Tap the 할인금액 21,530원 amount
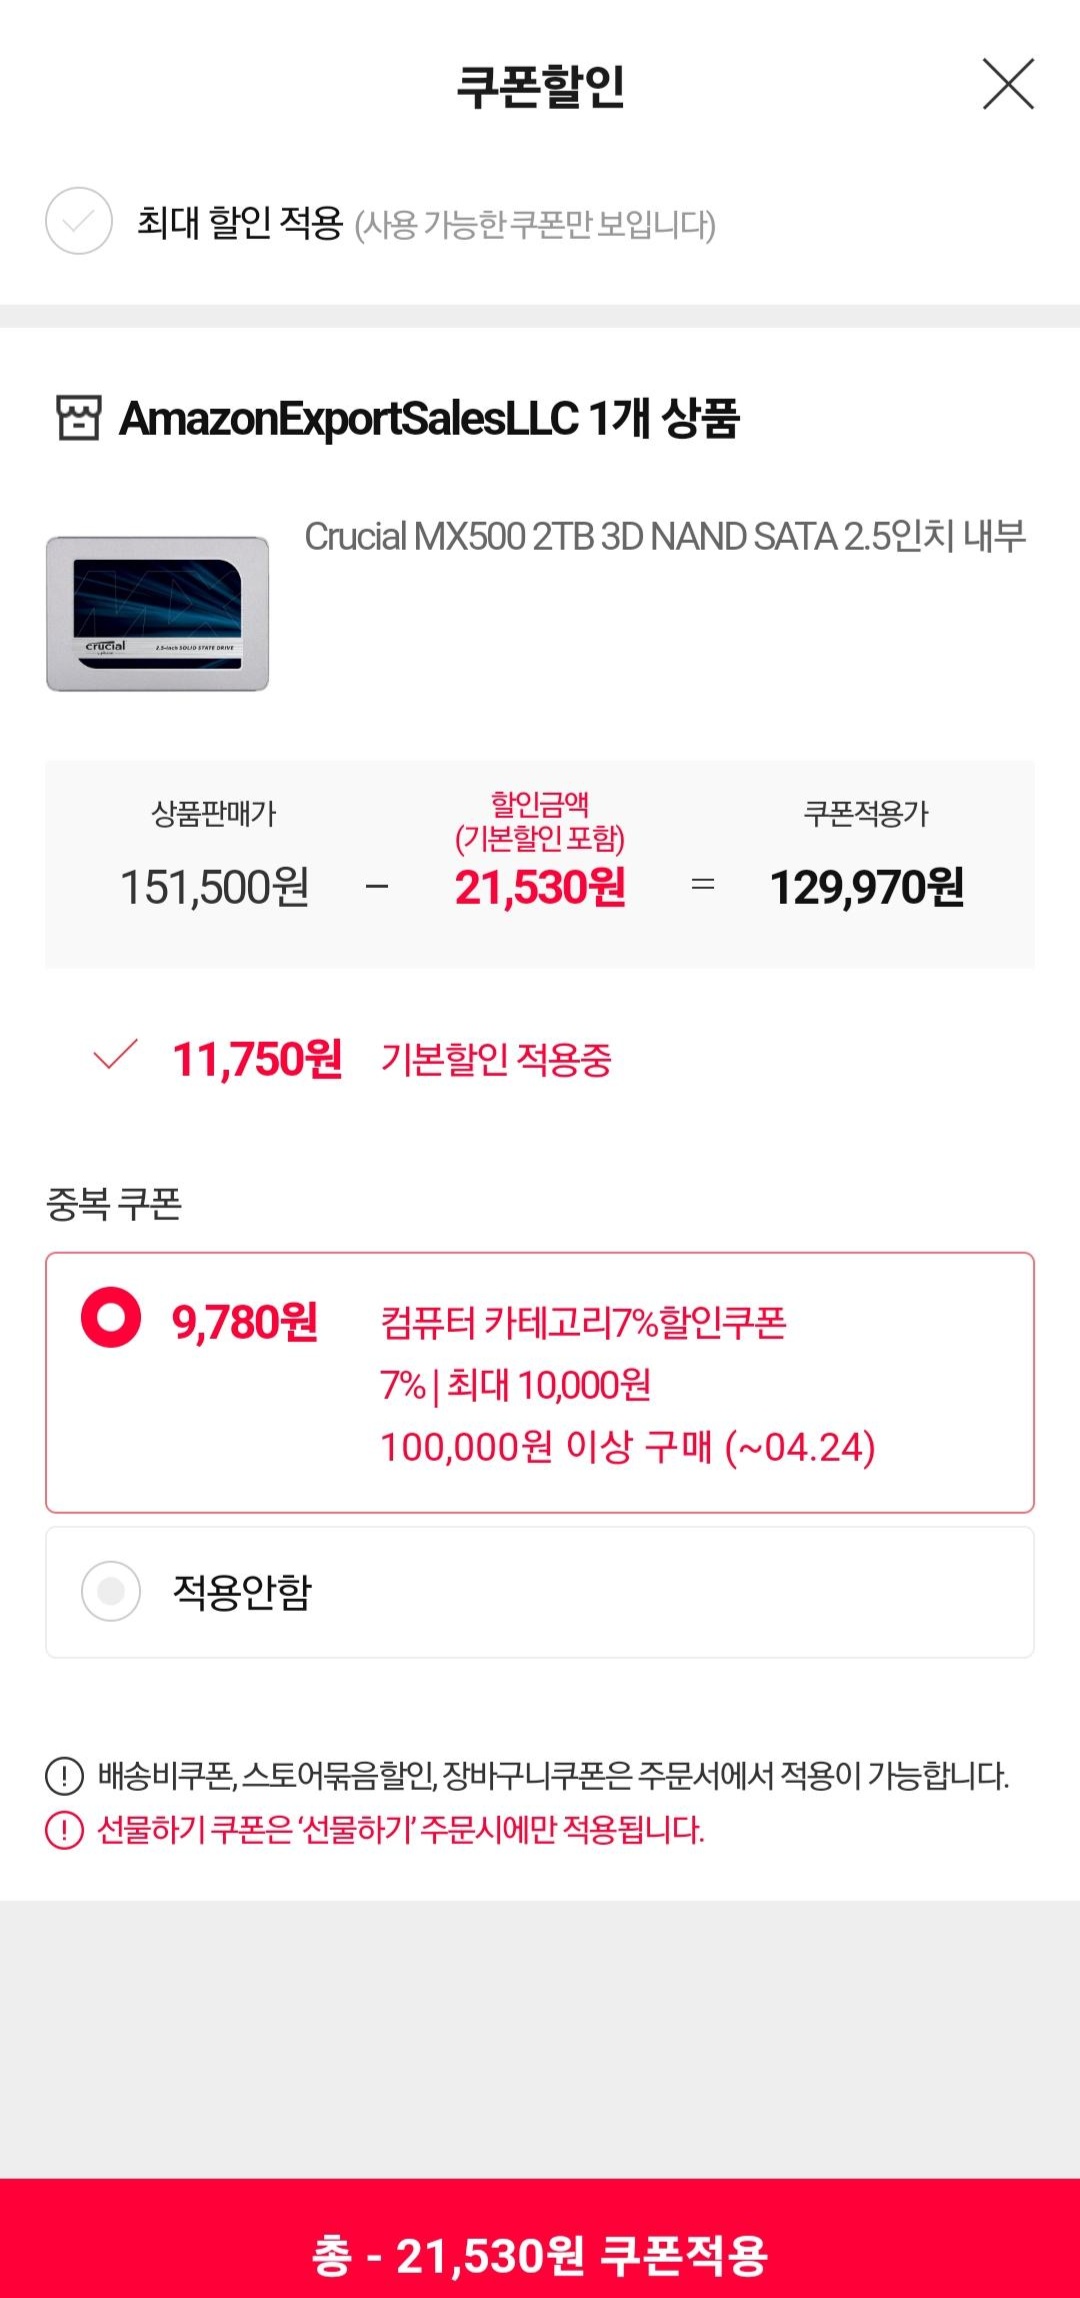 (540, 887)
